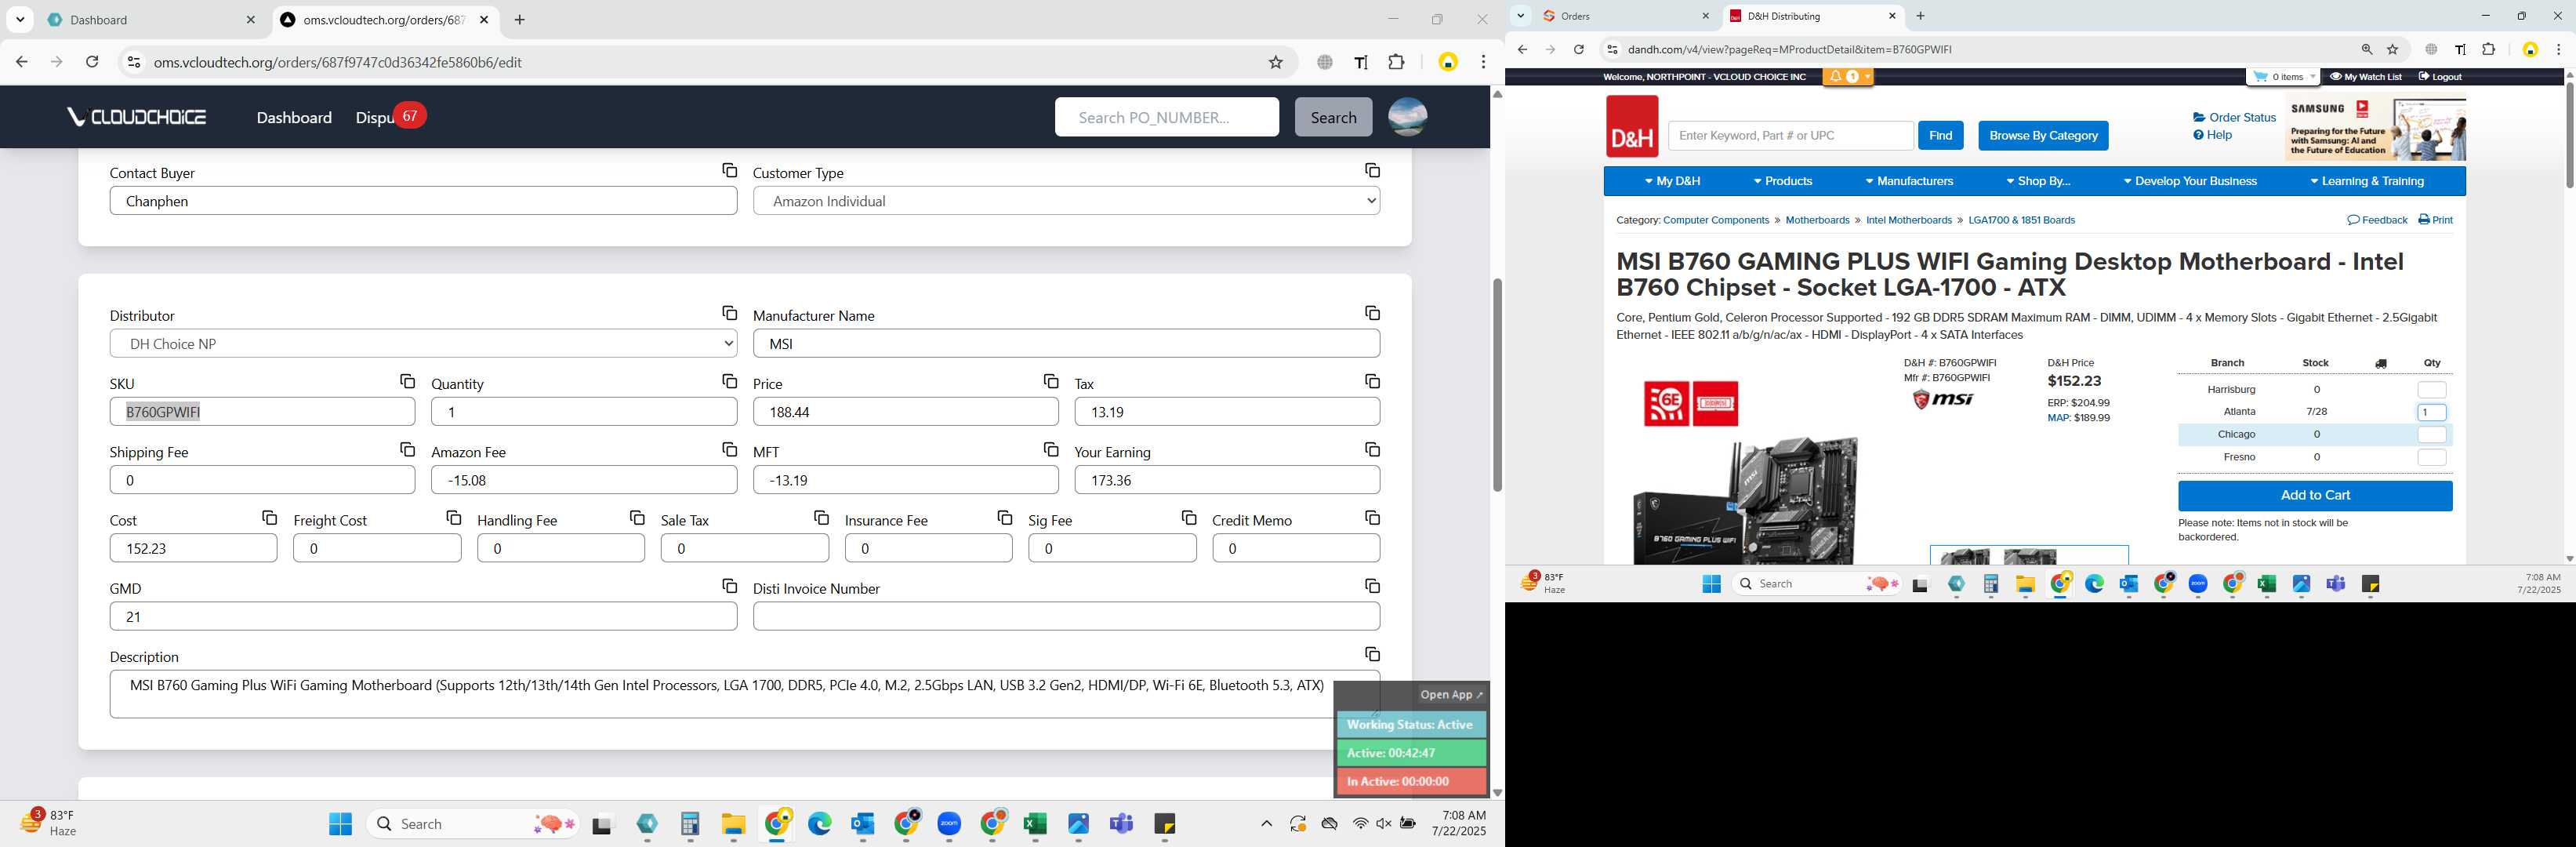The width and height of the screenshot is (2576, 847).
Task: Switch to the Orders tab in right browser
Action: click(x=1626, y=16)
